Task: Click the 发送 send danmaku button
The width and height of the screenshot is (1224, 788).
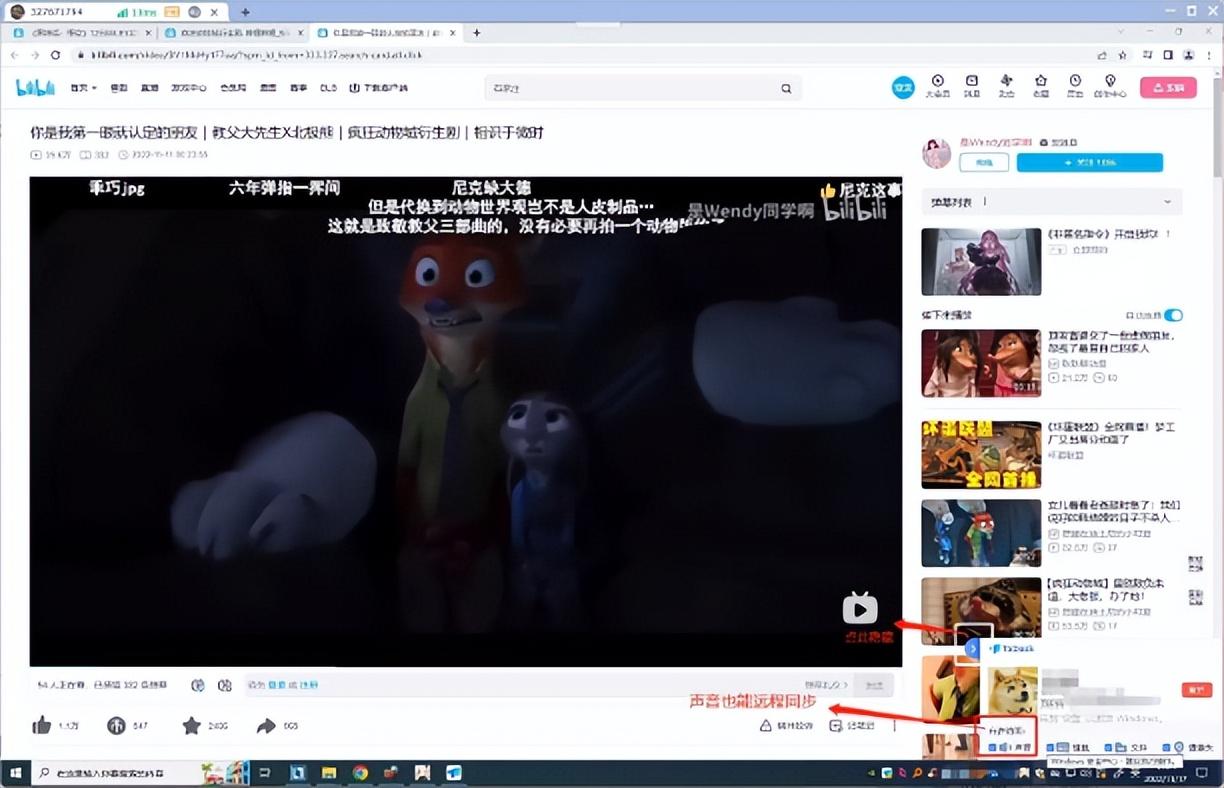Action: pos(873,685)
